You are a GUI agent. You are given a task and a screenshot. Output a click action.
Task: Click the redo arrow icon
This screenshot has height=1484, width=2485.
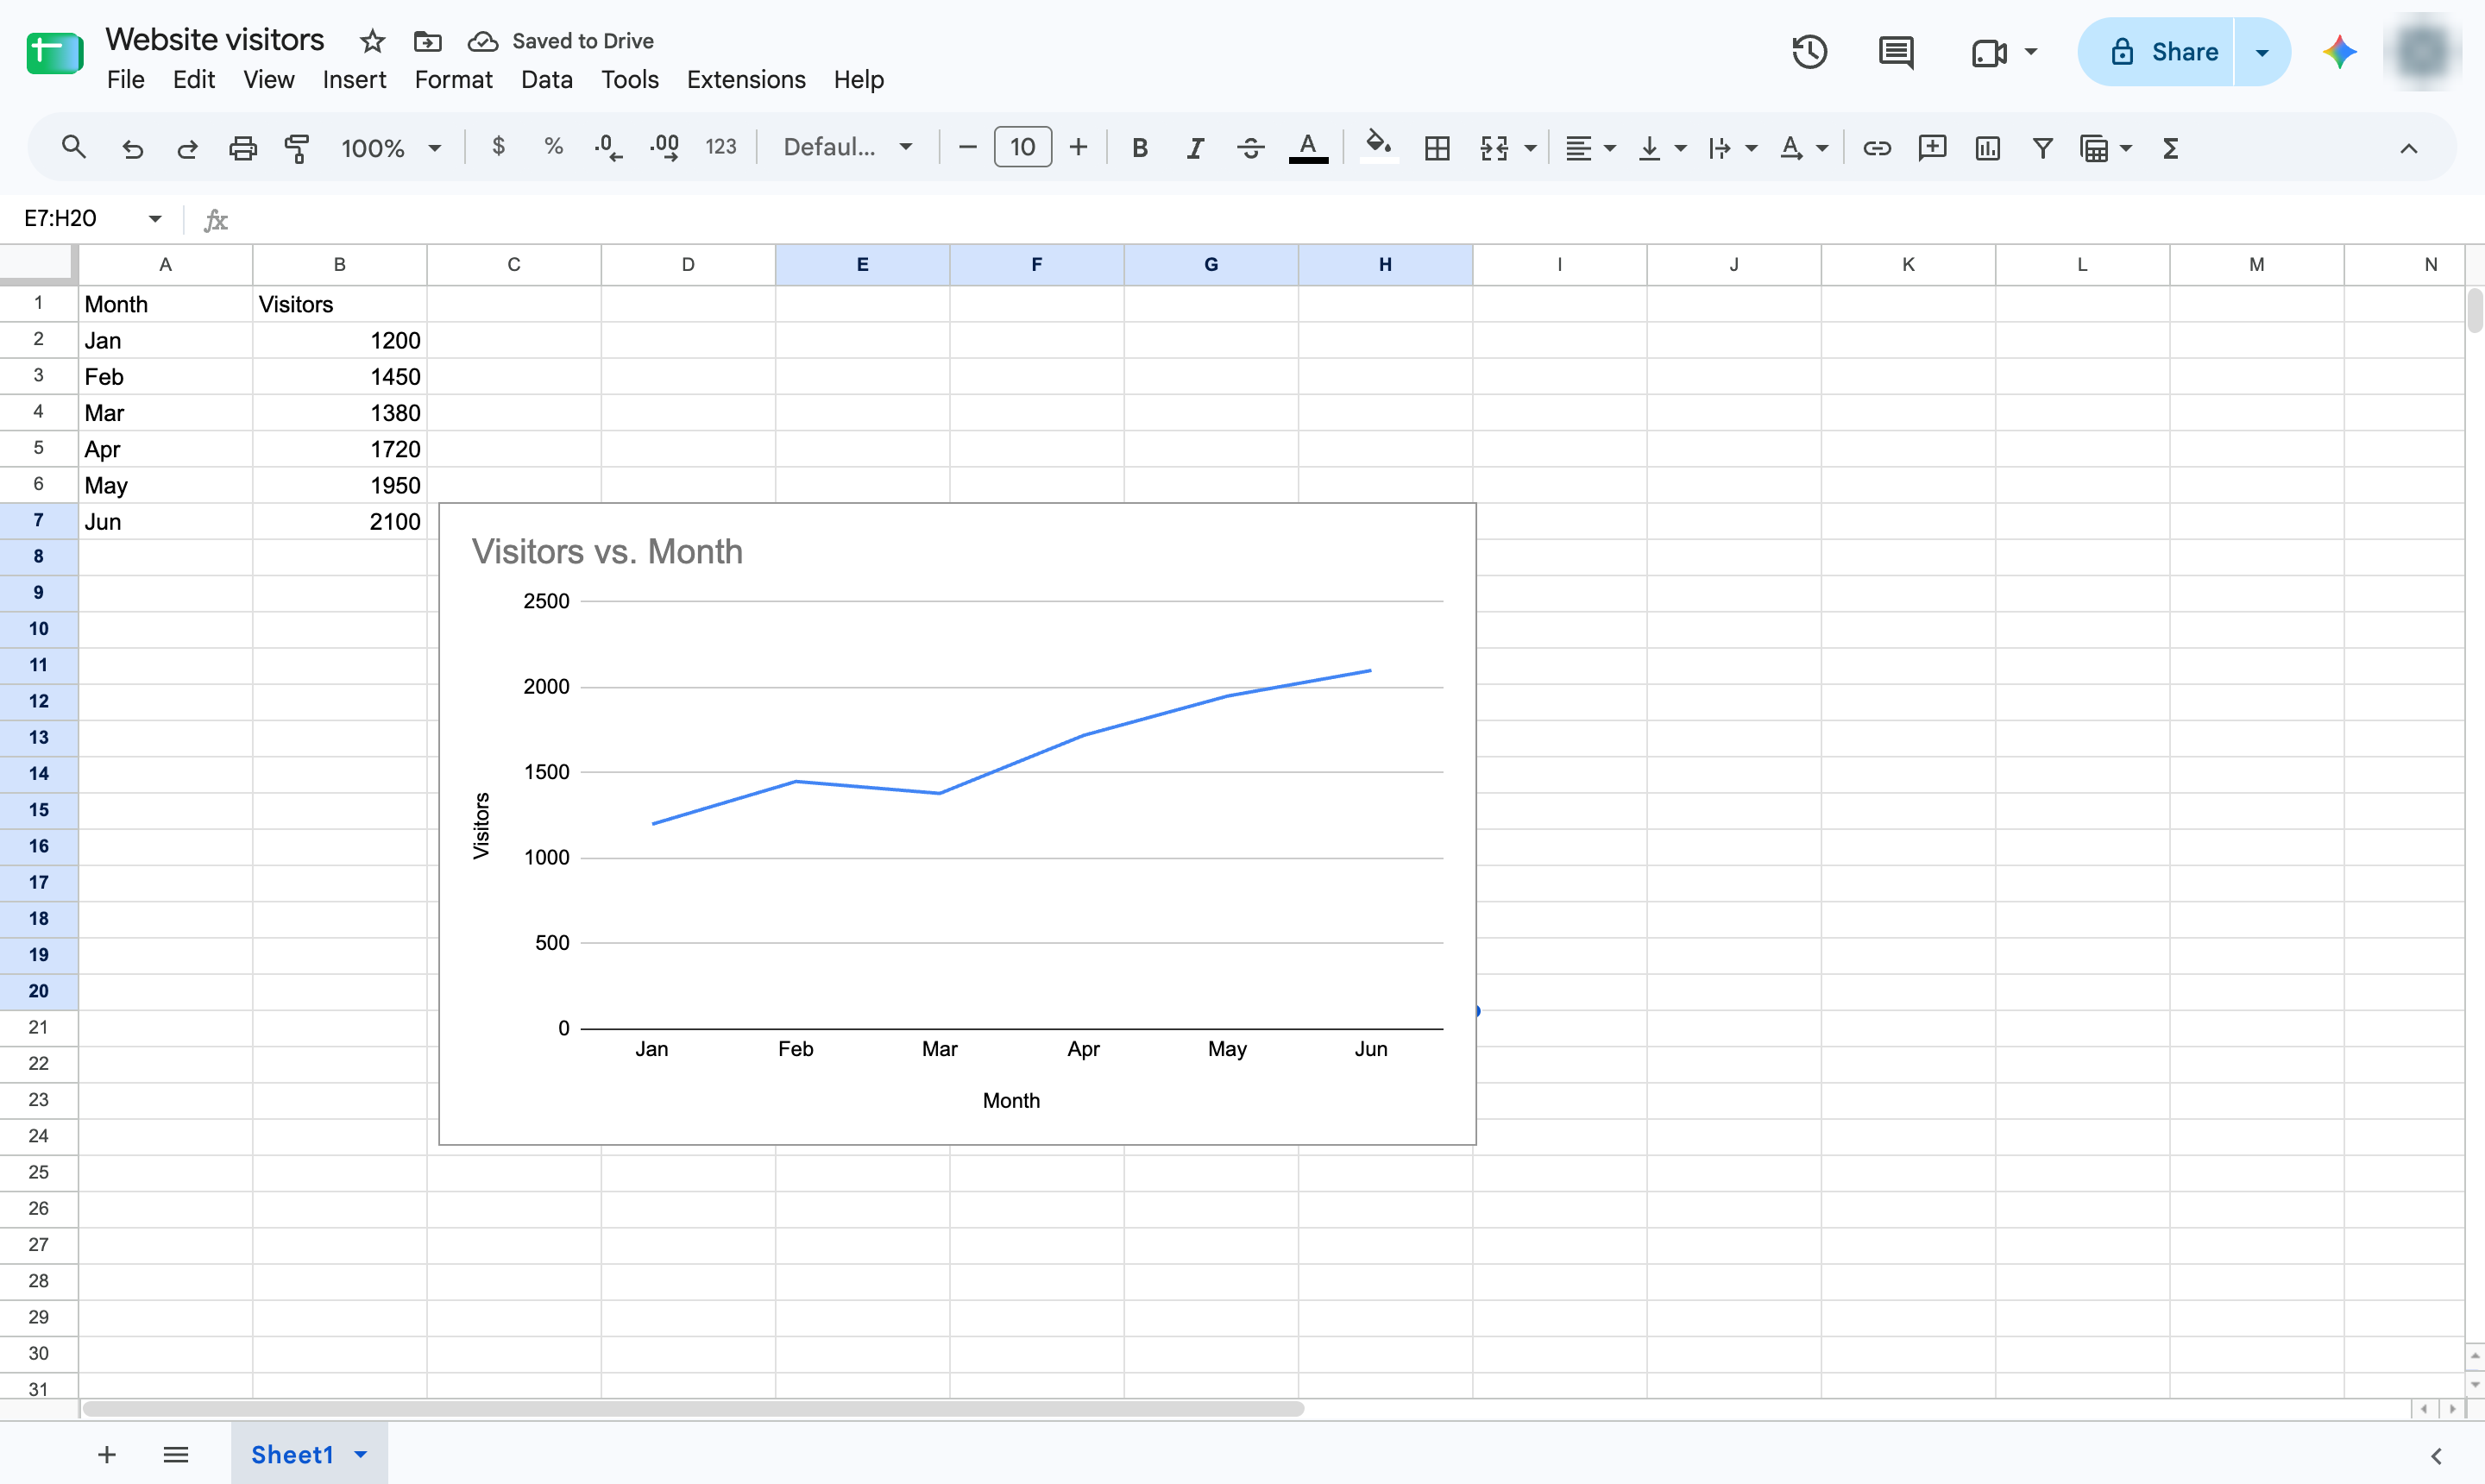[x=187, y=148]
